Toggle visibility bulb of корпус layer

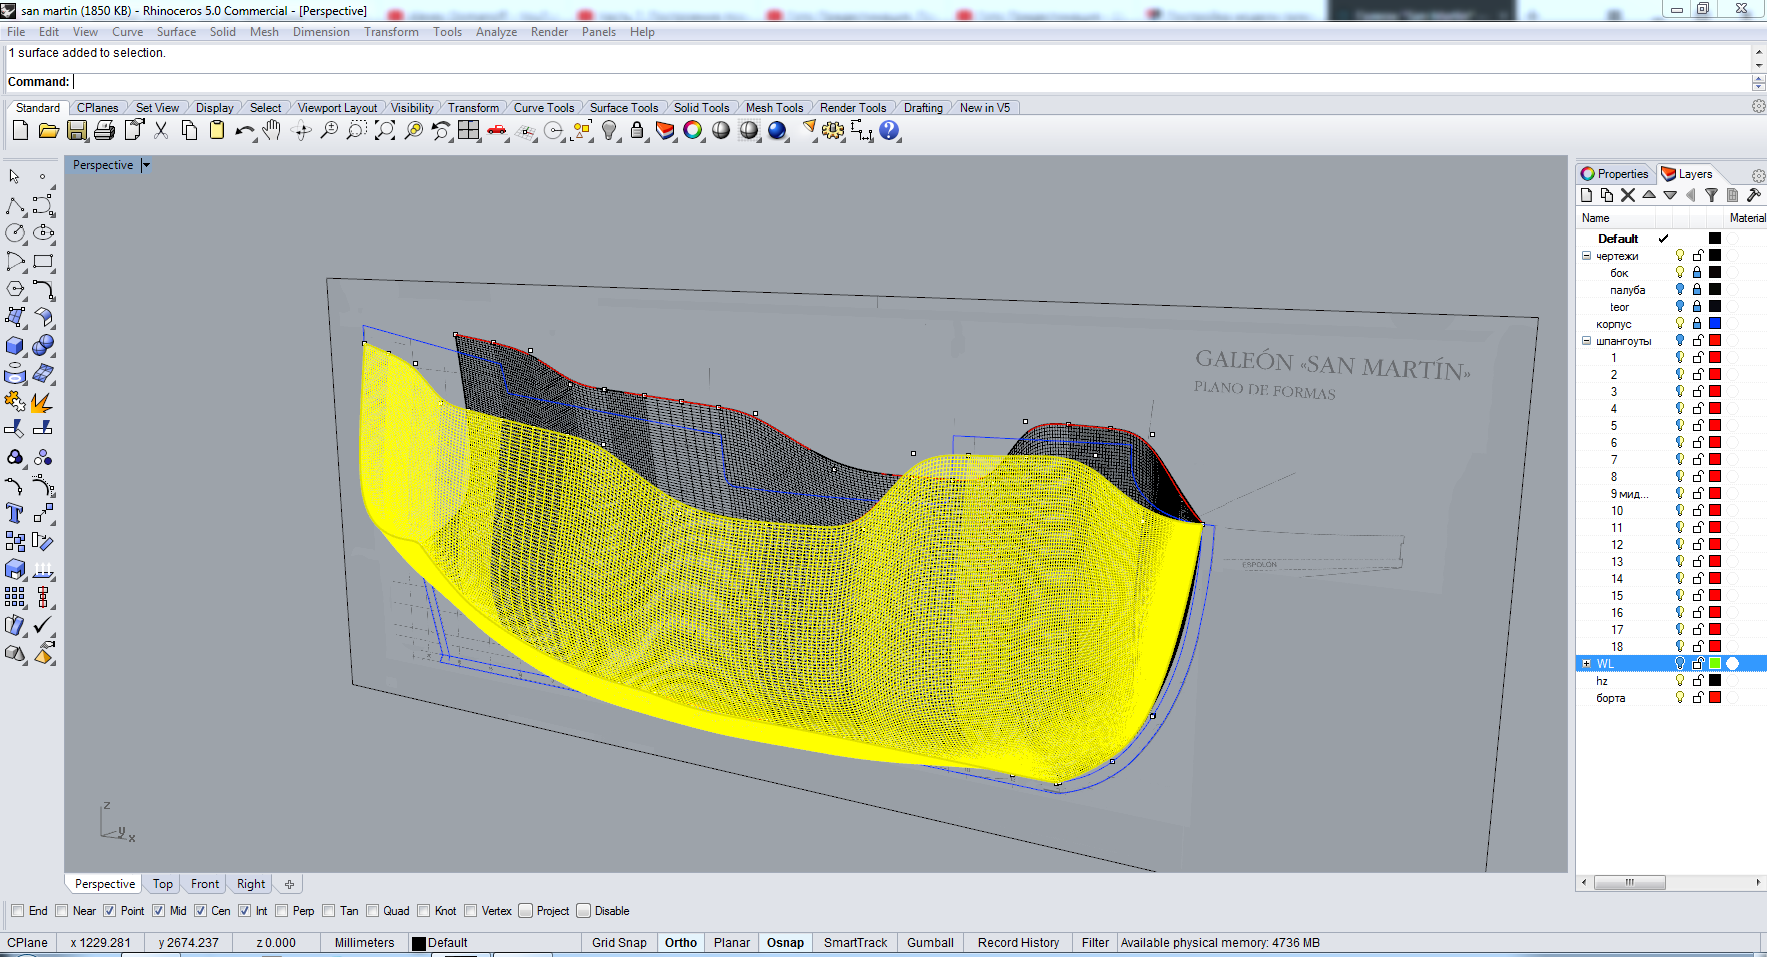tap(1680, 324)
